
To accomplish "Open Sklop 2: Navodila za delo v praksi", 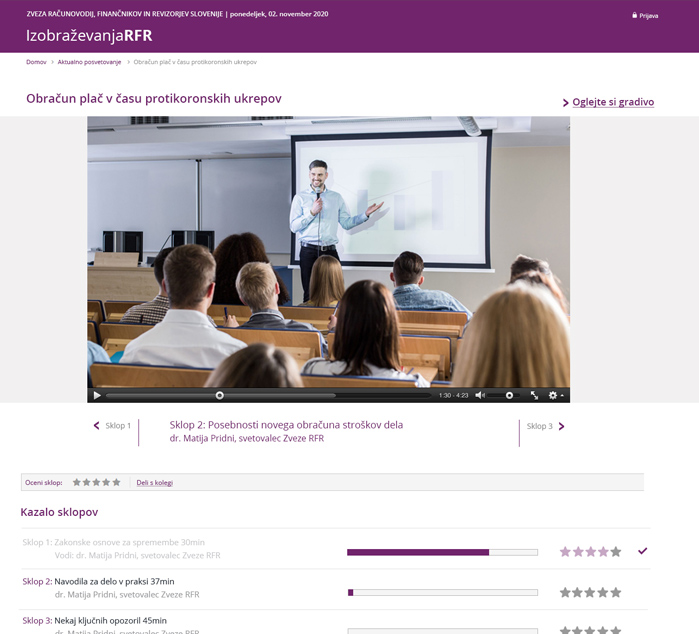I will (113, 581).
